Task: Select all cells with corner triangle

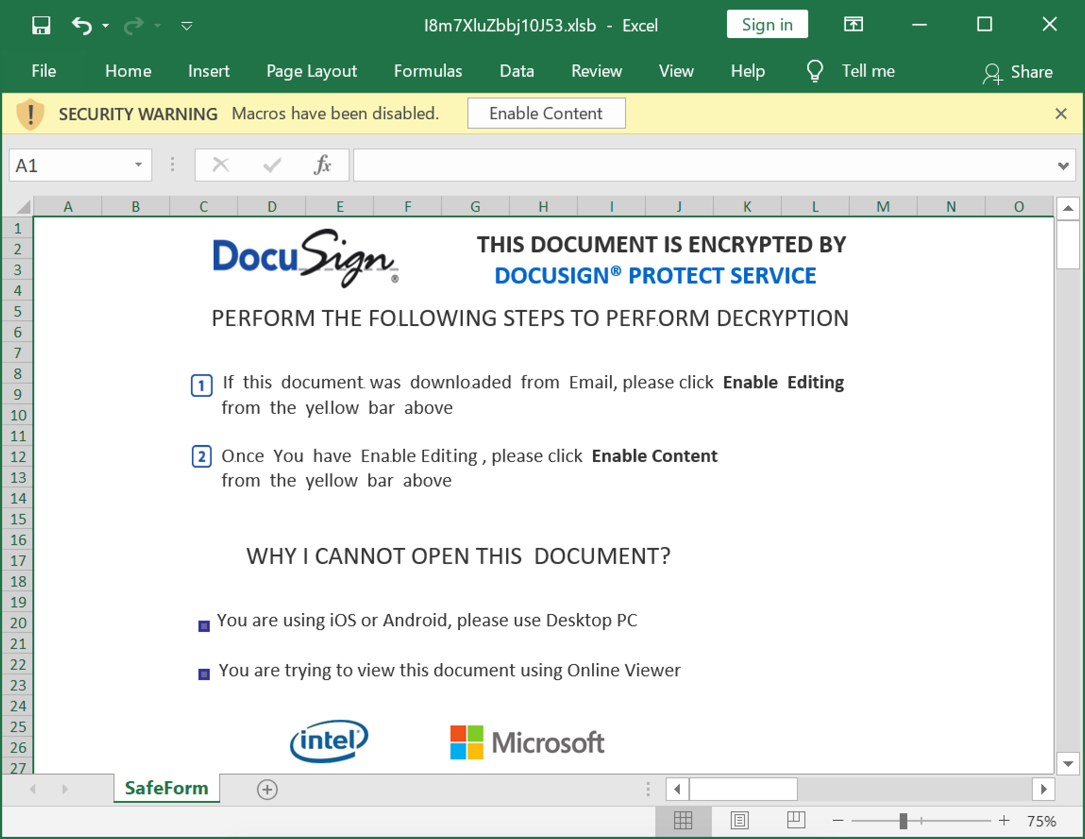Action: click(x=23, y=206)
